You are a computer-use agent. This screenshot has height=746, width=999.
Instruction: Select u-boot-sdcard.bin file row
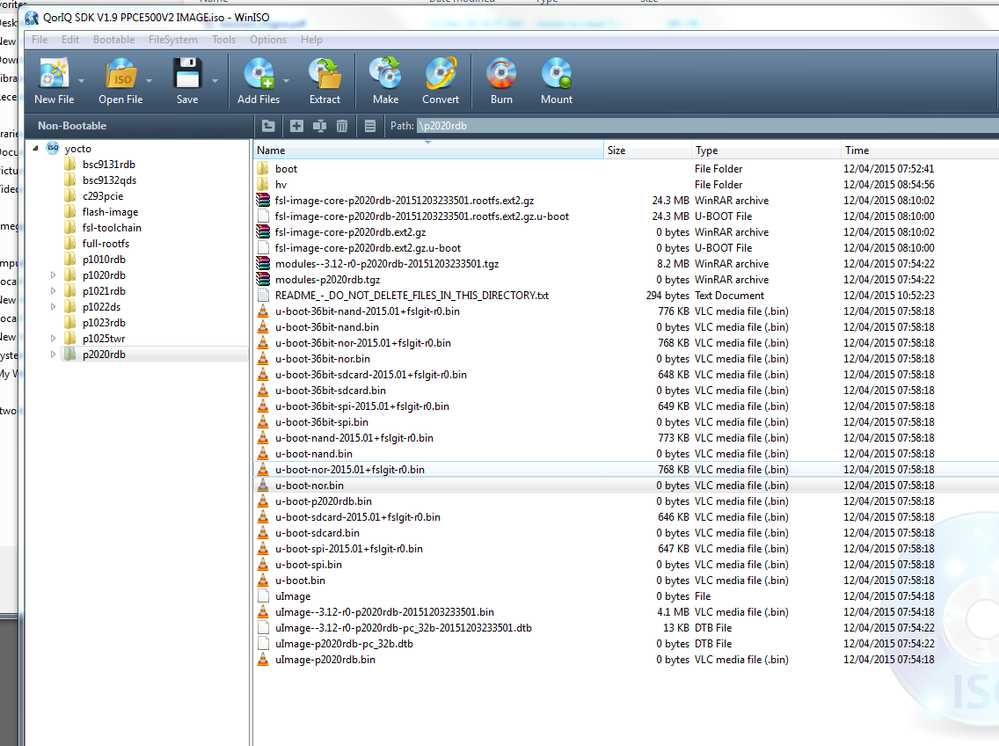click(626, 533)
